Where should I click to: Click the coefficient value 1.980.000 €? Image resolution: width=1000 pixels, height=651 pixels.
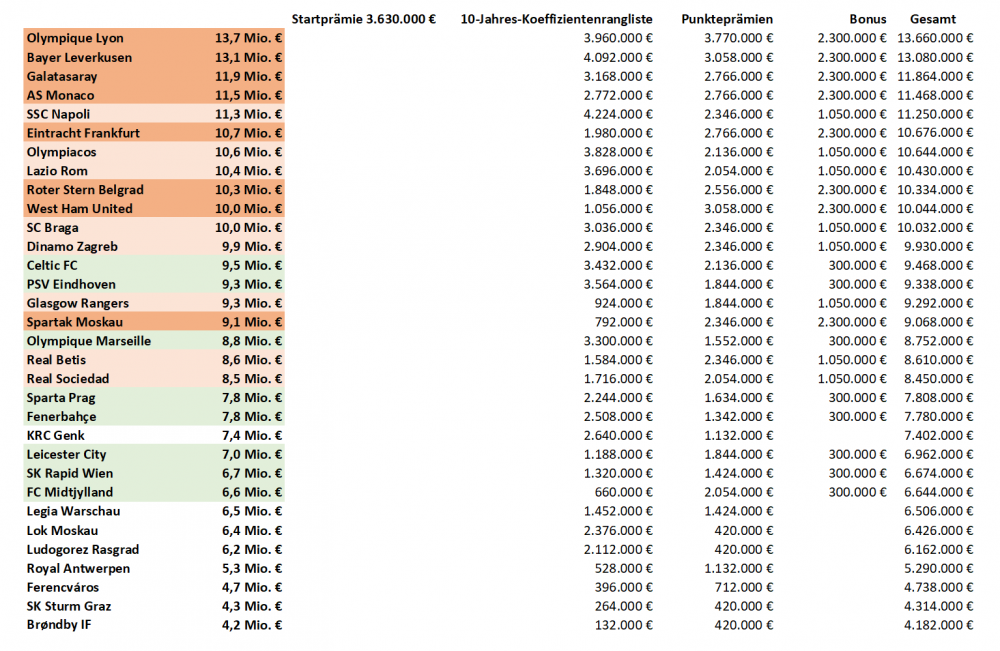618,133
